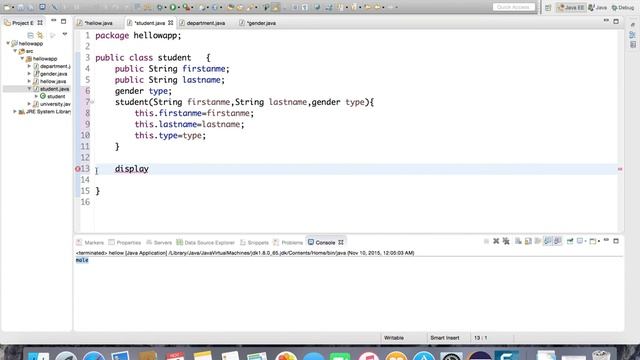Viewport: 640px width, 360px height.
Task: Collapse the student.java tree node
Action: [29, 89]
